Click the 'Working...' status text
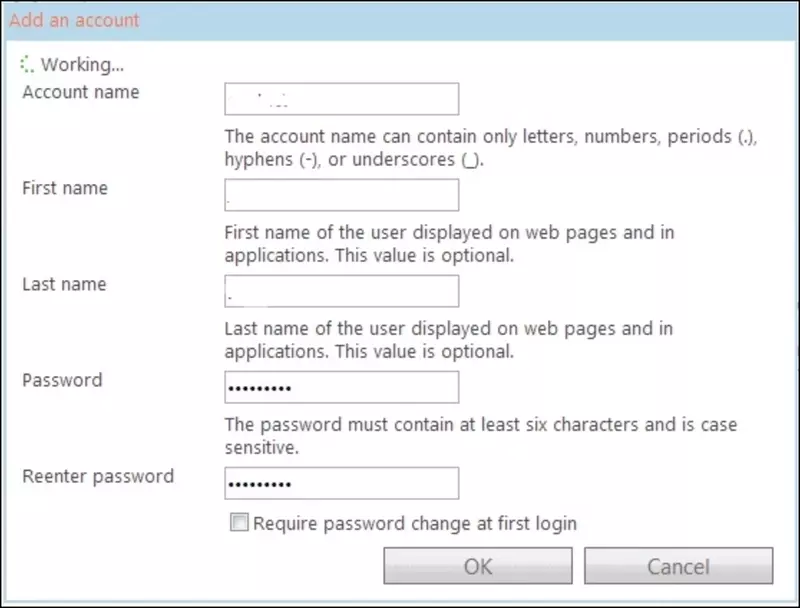This screenshot has width=800, height=608. coord(82,65)
